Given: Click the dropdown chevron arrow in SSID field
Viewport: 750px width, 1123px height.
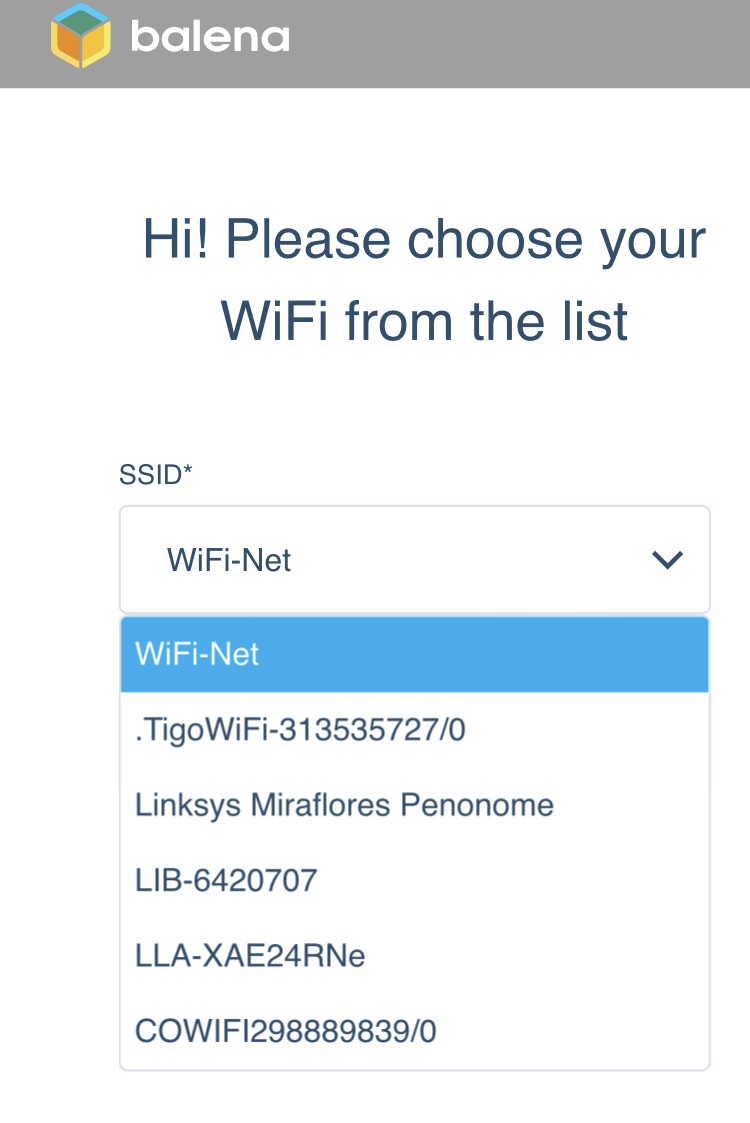Looking at the screenshot, I should [666, 560].
